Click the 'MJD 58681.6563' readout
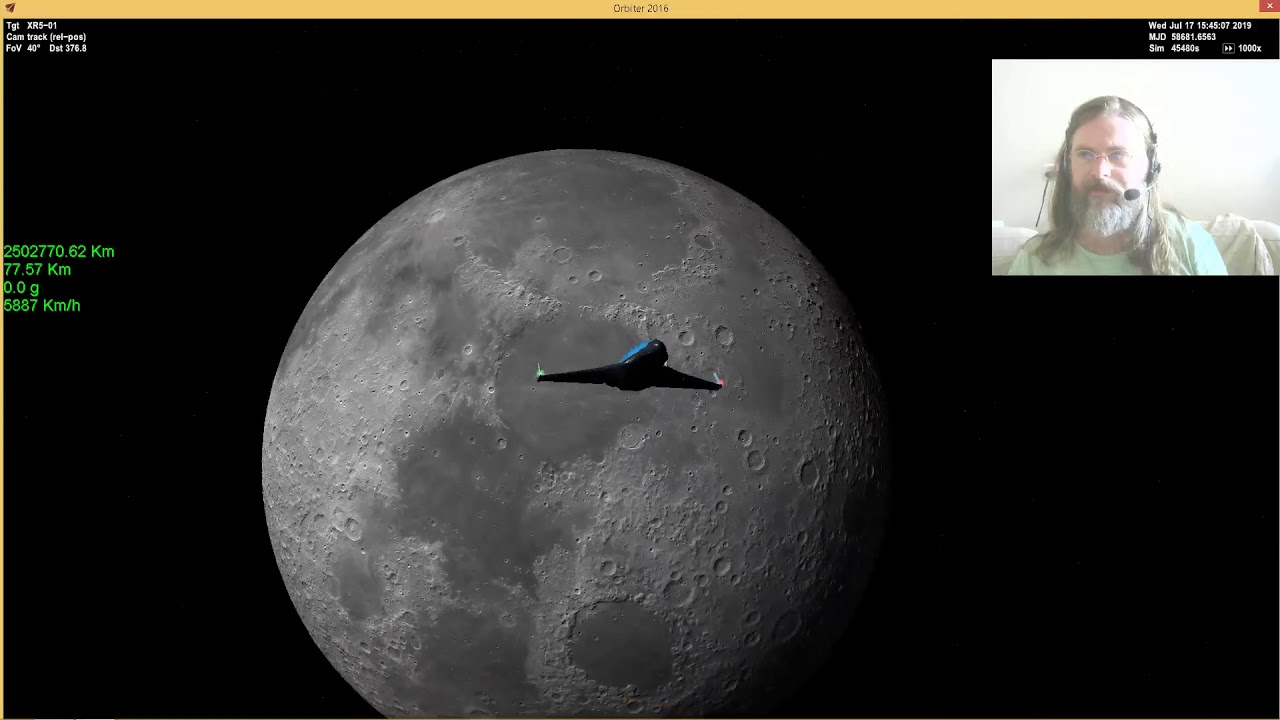The height and width of the screenshot is (720, 1280). 1182,37
